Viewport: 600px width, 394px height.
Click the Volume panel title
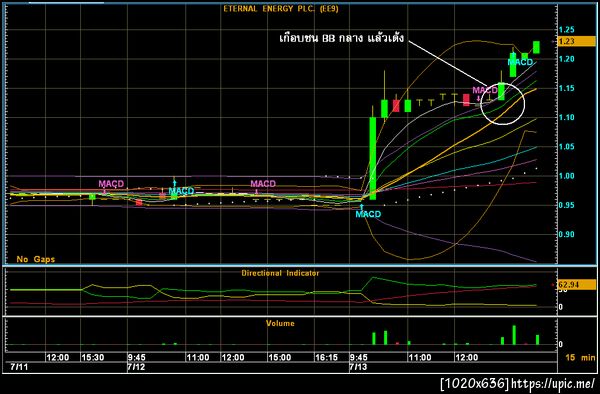click(280, 323)
